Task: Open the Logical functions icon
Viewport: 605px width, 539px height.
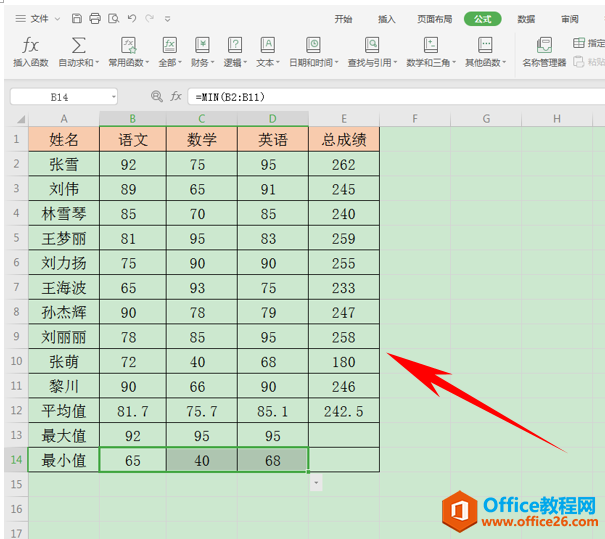Action: point(235,45)
